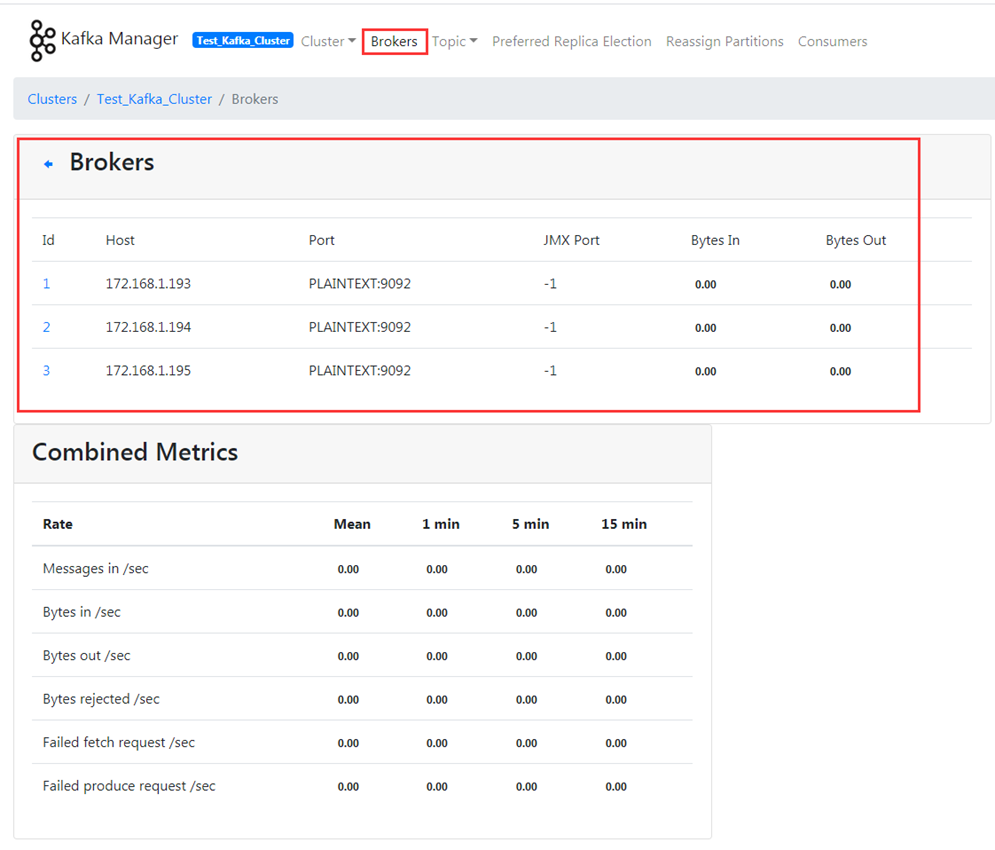Click JMX Port value for broker 2

(550, 327)
